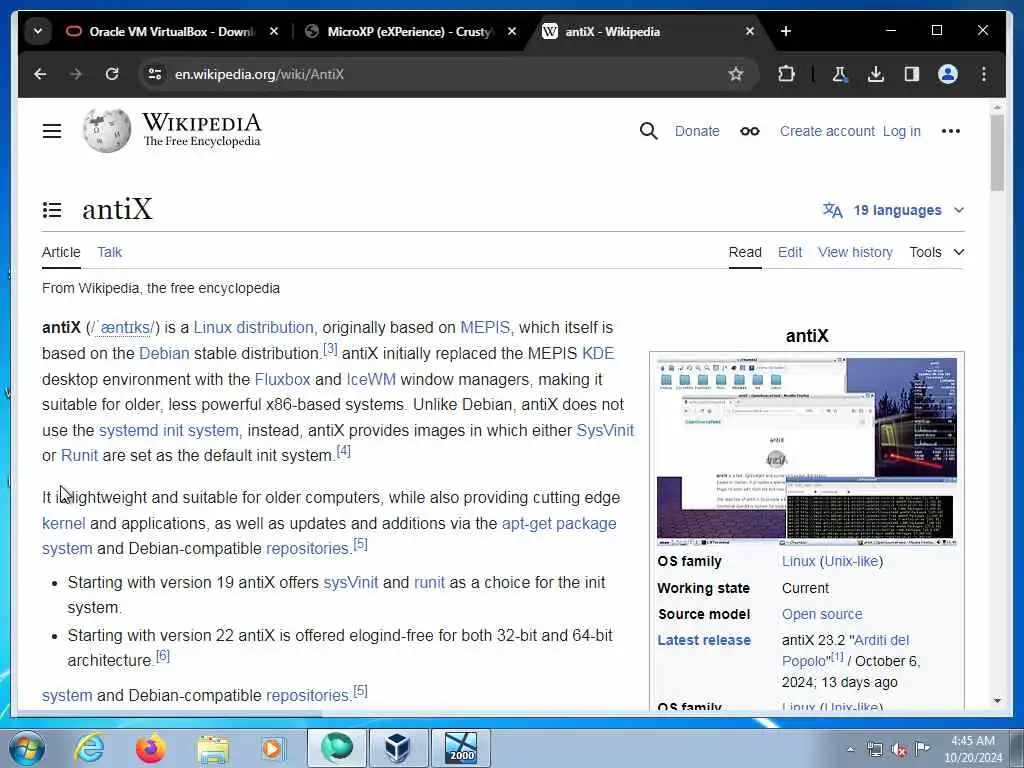Open a new browser tab

786,31
